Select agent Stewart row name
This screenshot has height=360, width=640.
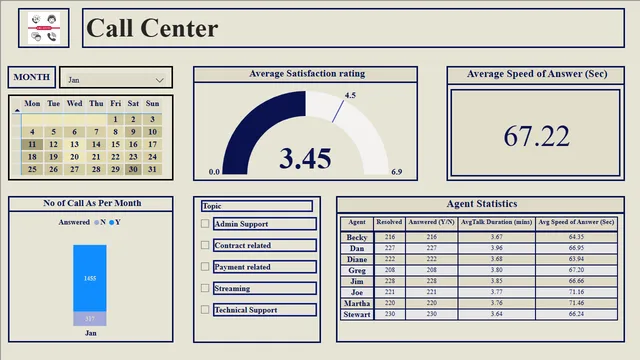[357, 314]
